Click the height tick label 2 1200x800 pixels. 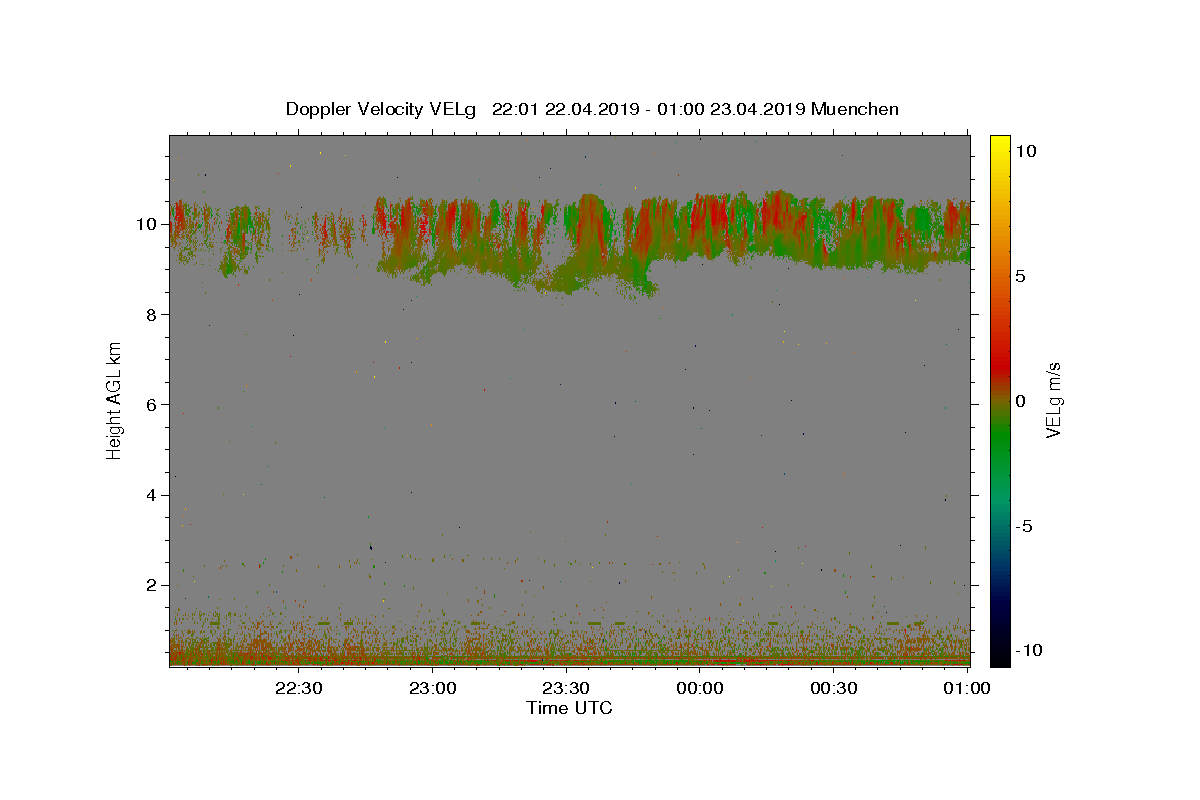pos(152,585)
